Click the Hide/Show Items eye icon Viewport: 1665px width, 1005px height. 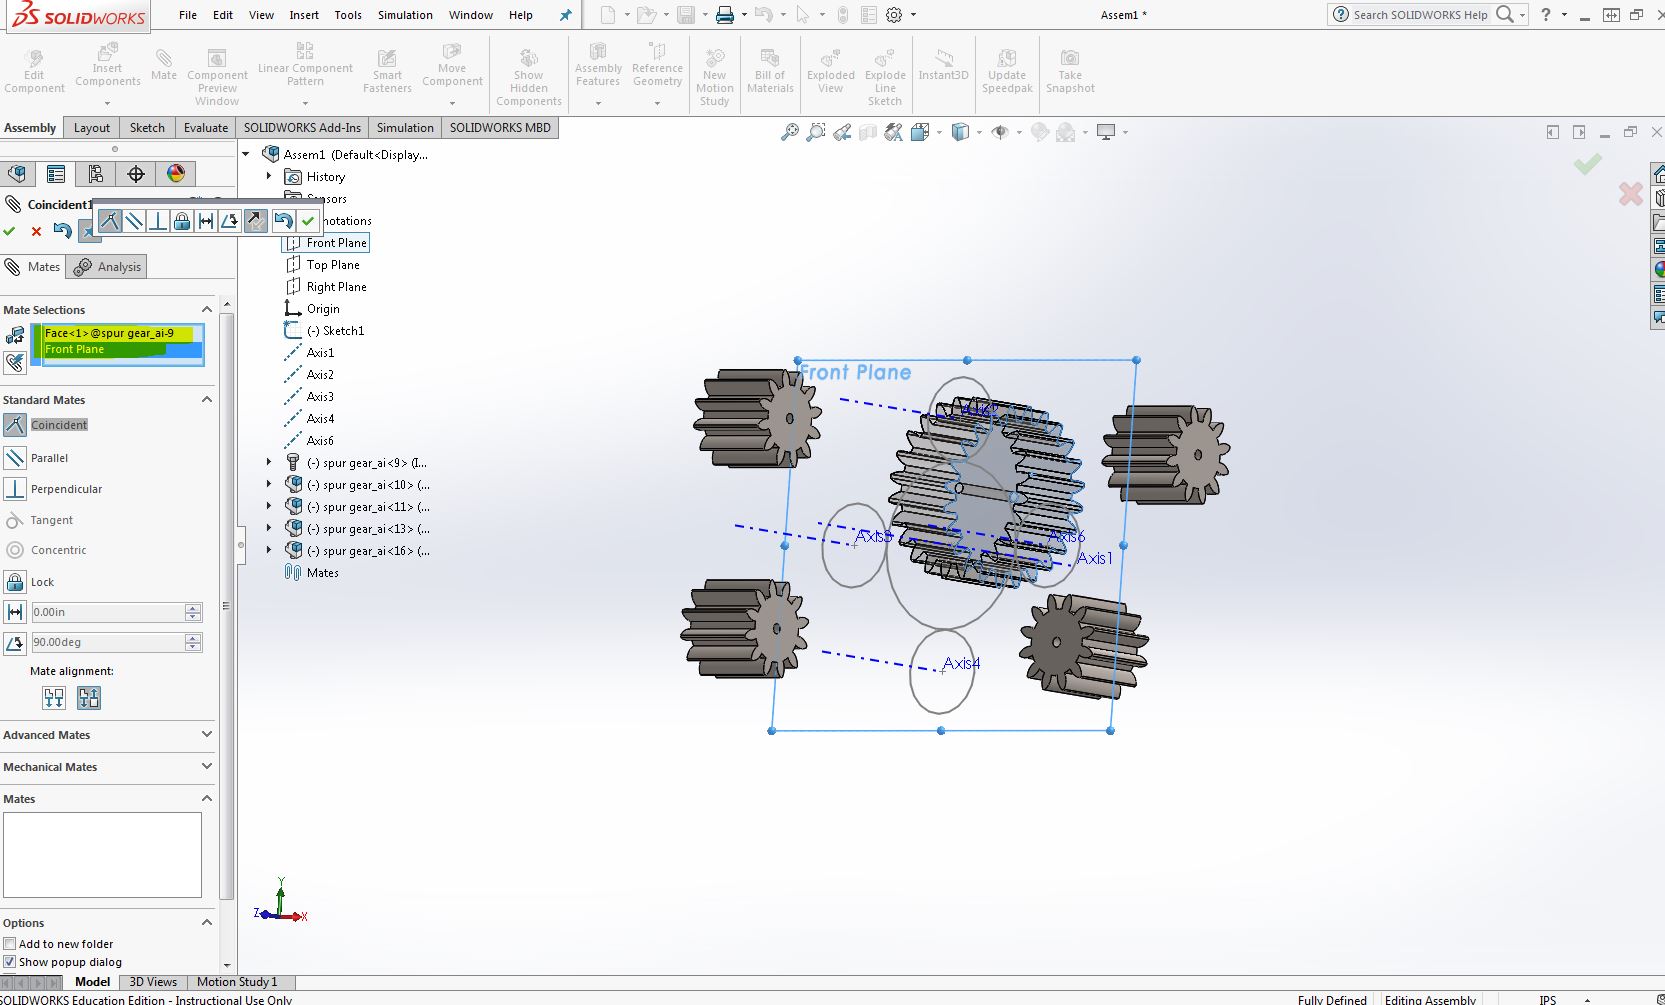[x=1000, y=132]
